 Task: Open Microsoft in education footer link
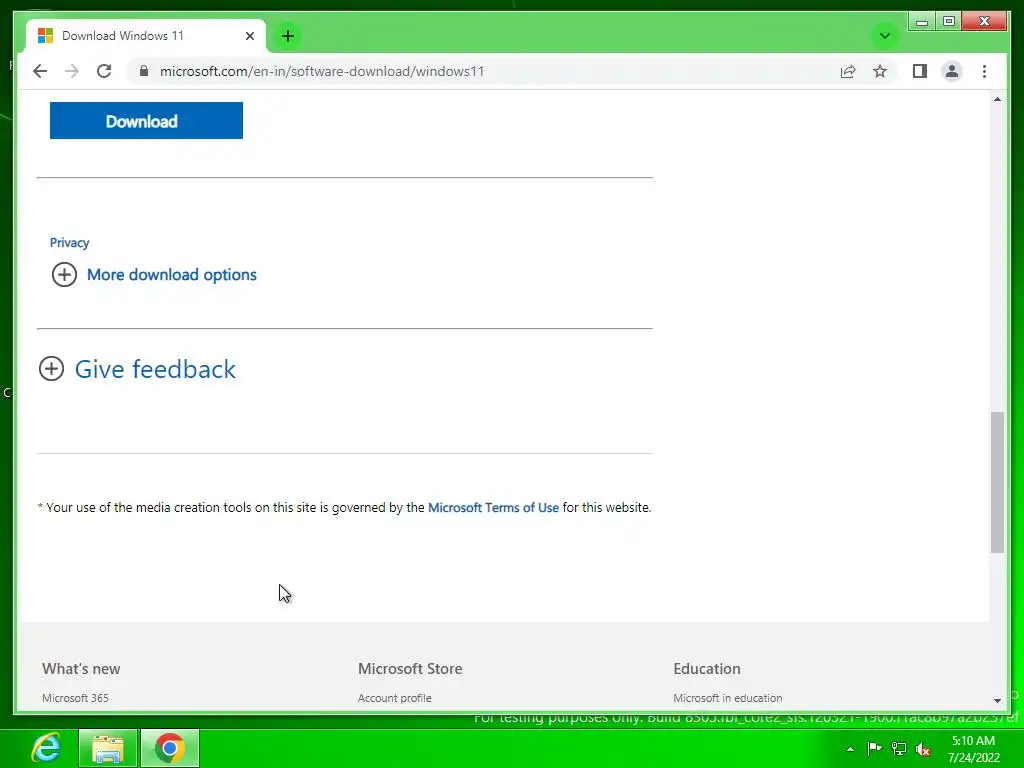click(x=728, y=697)
